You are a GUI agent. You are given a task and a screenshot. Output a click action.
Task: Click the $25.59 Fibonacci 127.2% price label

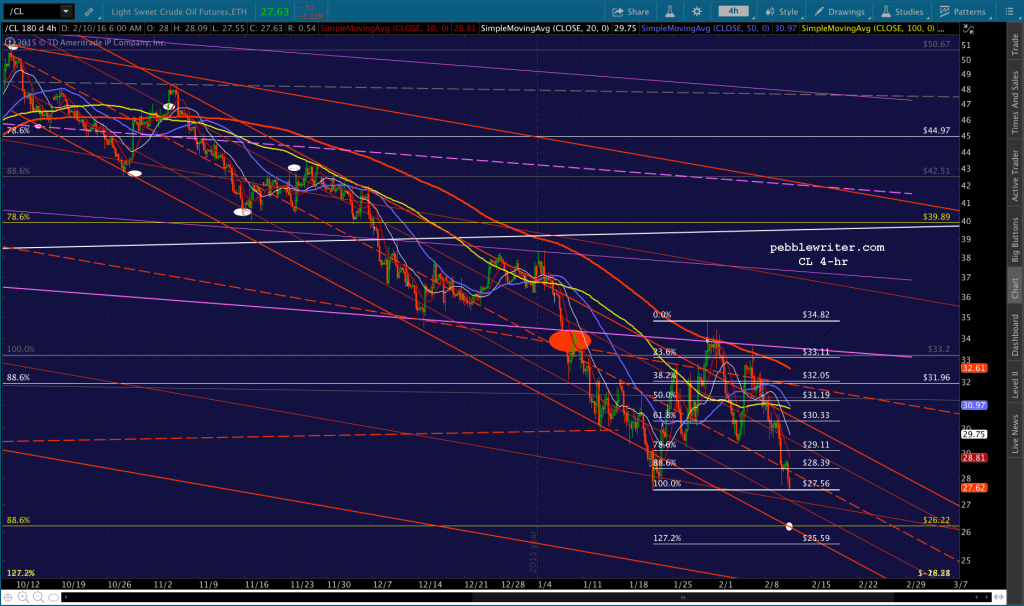click(x=816, y=539)
